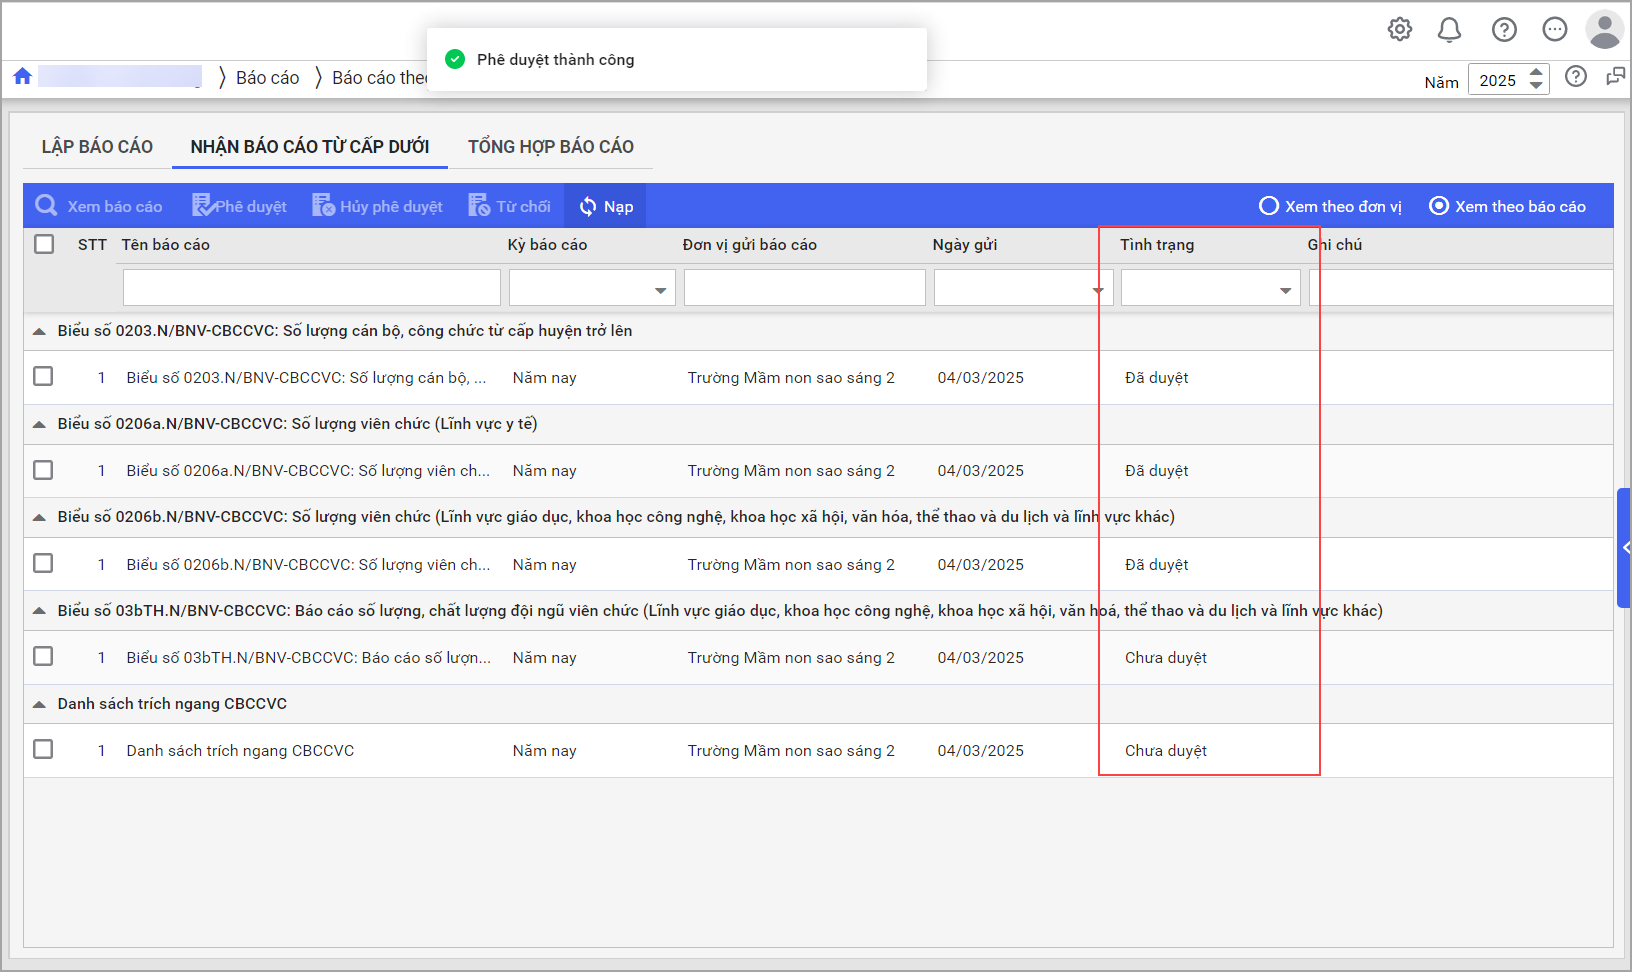1632x972 pixels.
Task: Open the settings gear icon
Action: (x=1400, y=29)
